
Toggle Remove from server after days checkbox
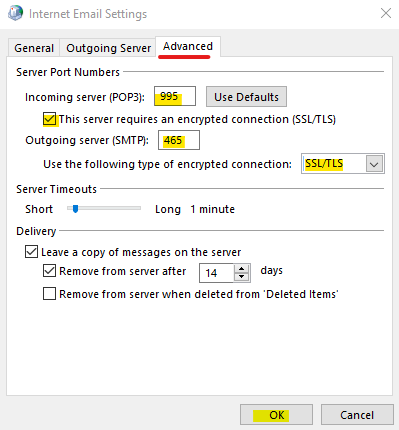click(49, 271)
